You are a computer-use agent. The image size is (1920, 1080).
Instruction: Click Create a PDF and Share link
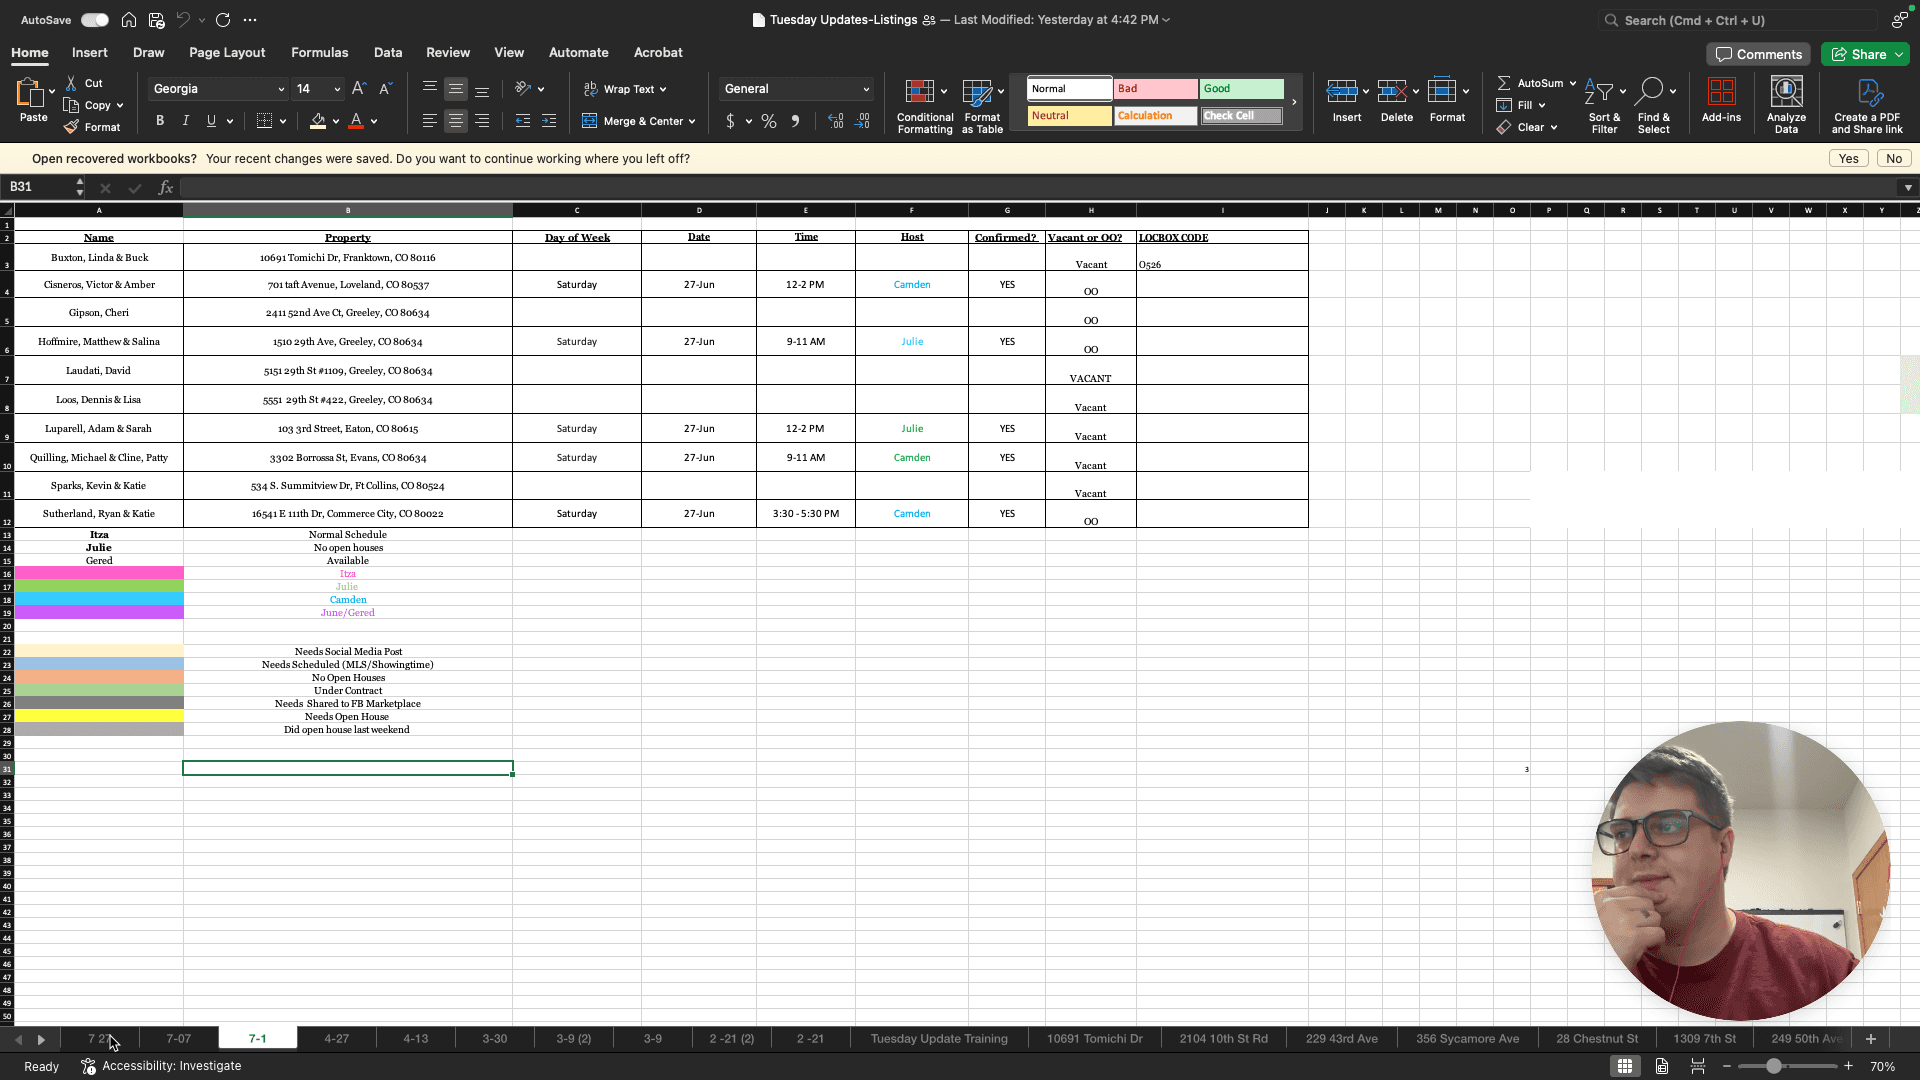pyautogui.click(x=1867, y=105)
